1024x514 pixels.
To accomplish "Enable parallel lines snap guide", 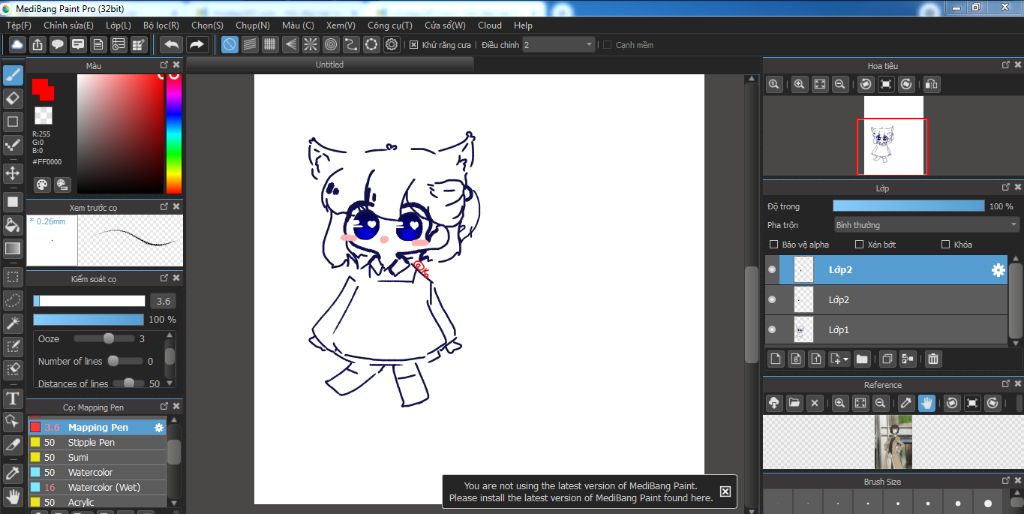I will [249, 44].
